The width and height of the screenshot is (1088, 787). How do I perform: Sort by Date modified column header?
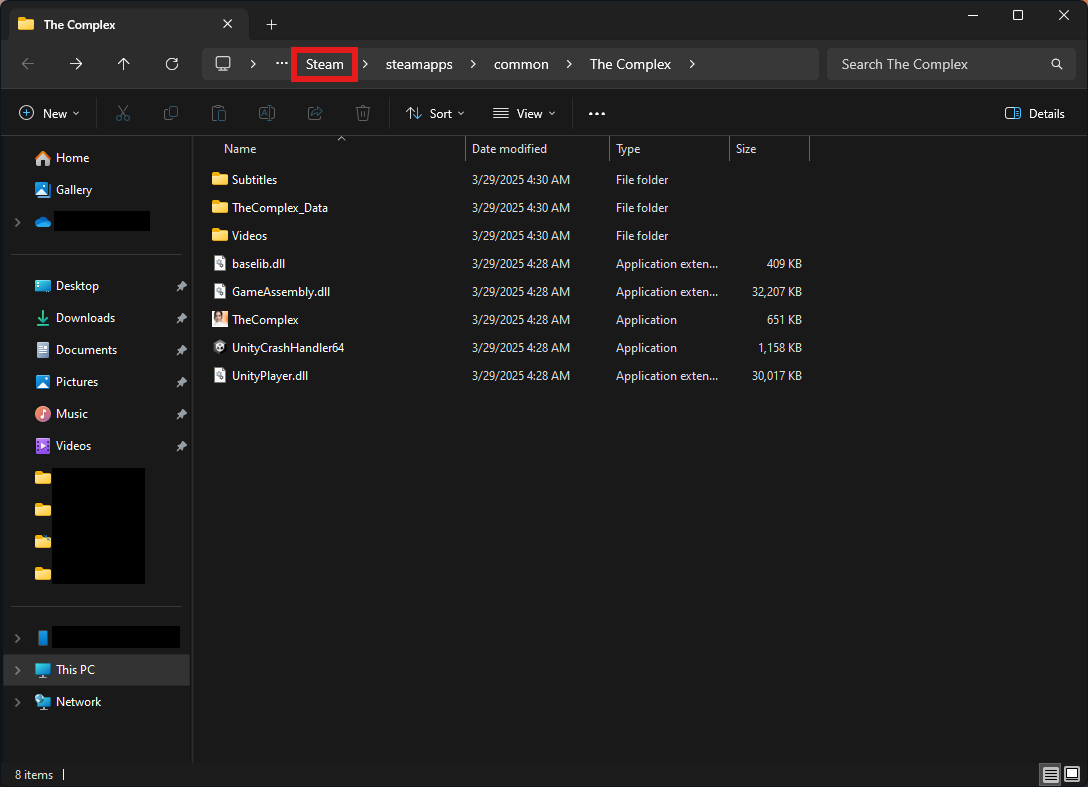[509, 149]
